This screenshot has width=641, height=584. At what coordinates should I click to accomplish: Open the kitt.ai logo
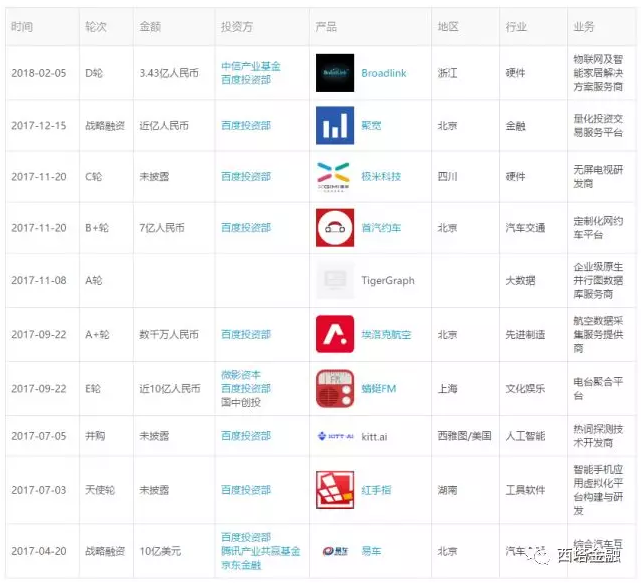(335, 436)
